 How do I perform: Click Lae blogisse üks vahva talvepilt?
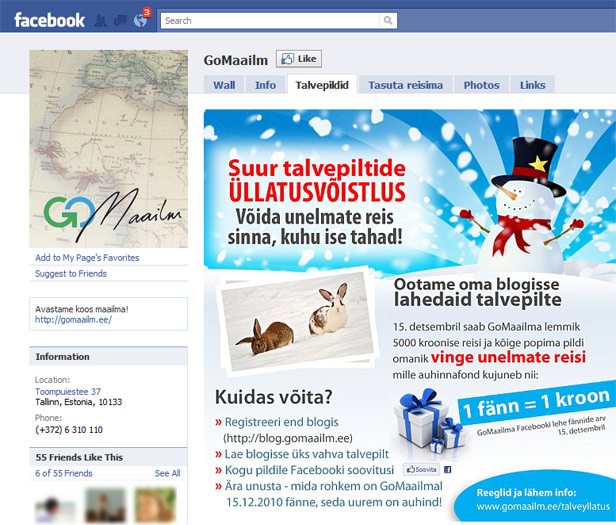click(x=306, y=454)
